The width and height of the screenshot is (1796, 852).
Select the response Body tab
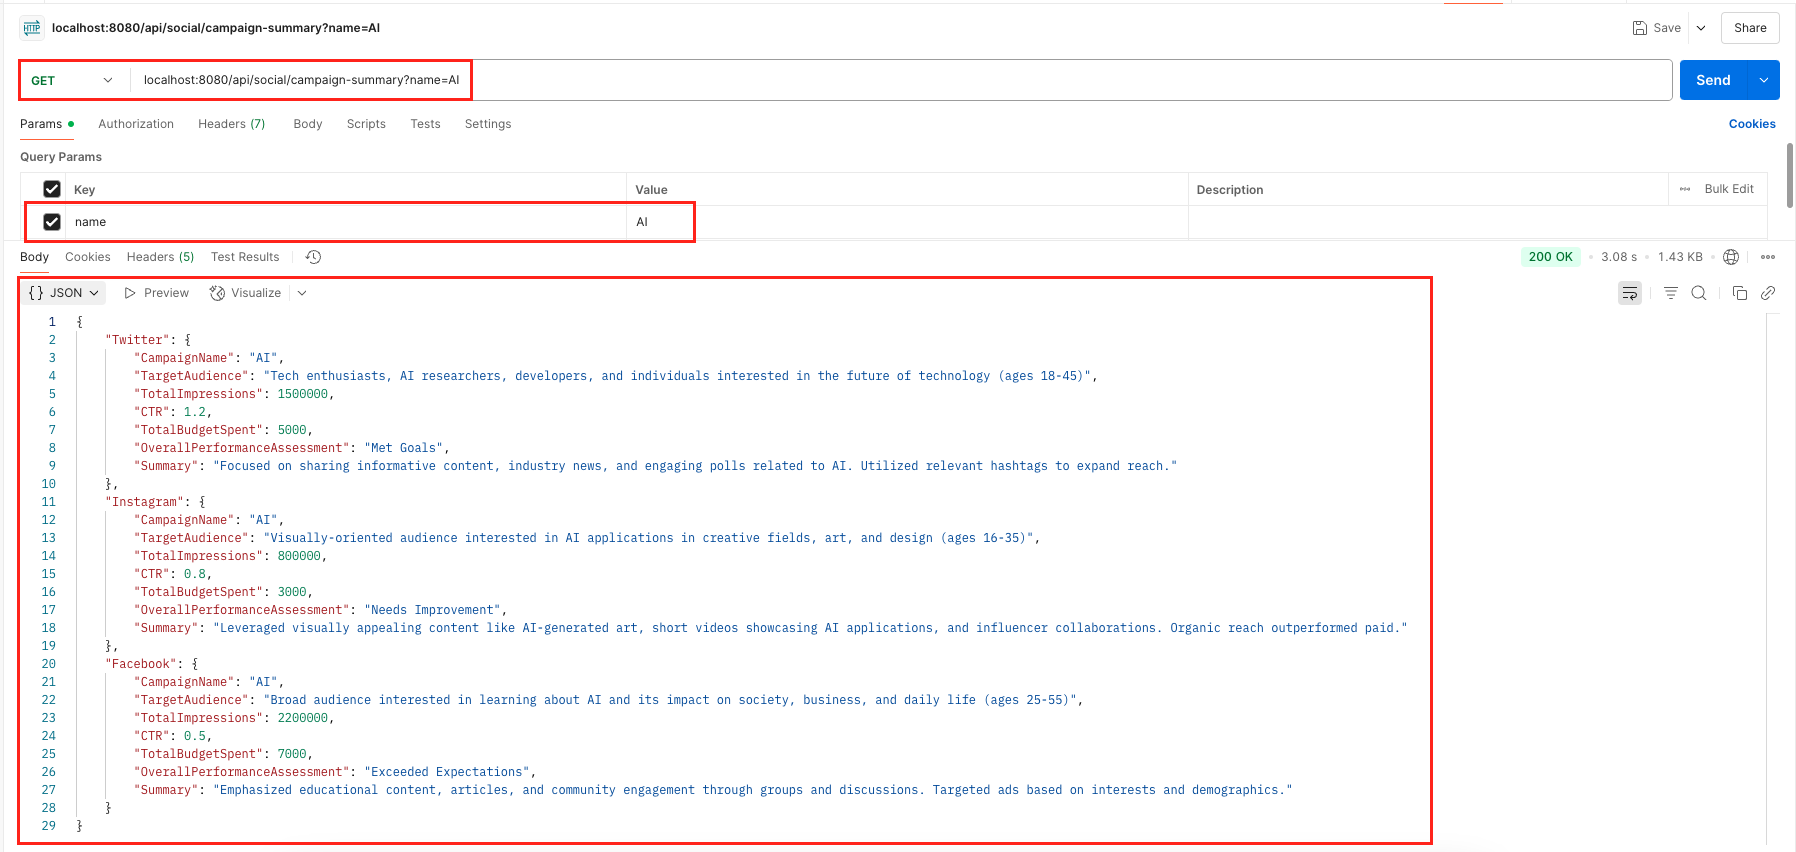(34, 257)
